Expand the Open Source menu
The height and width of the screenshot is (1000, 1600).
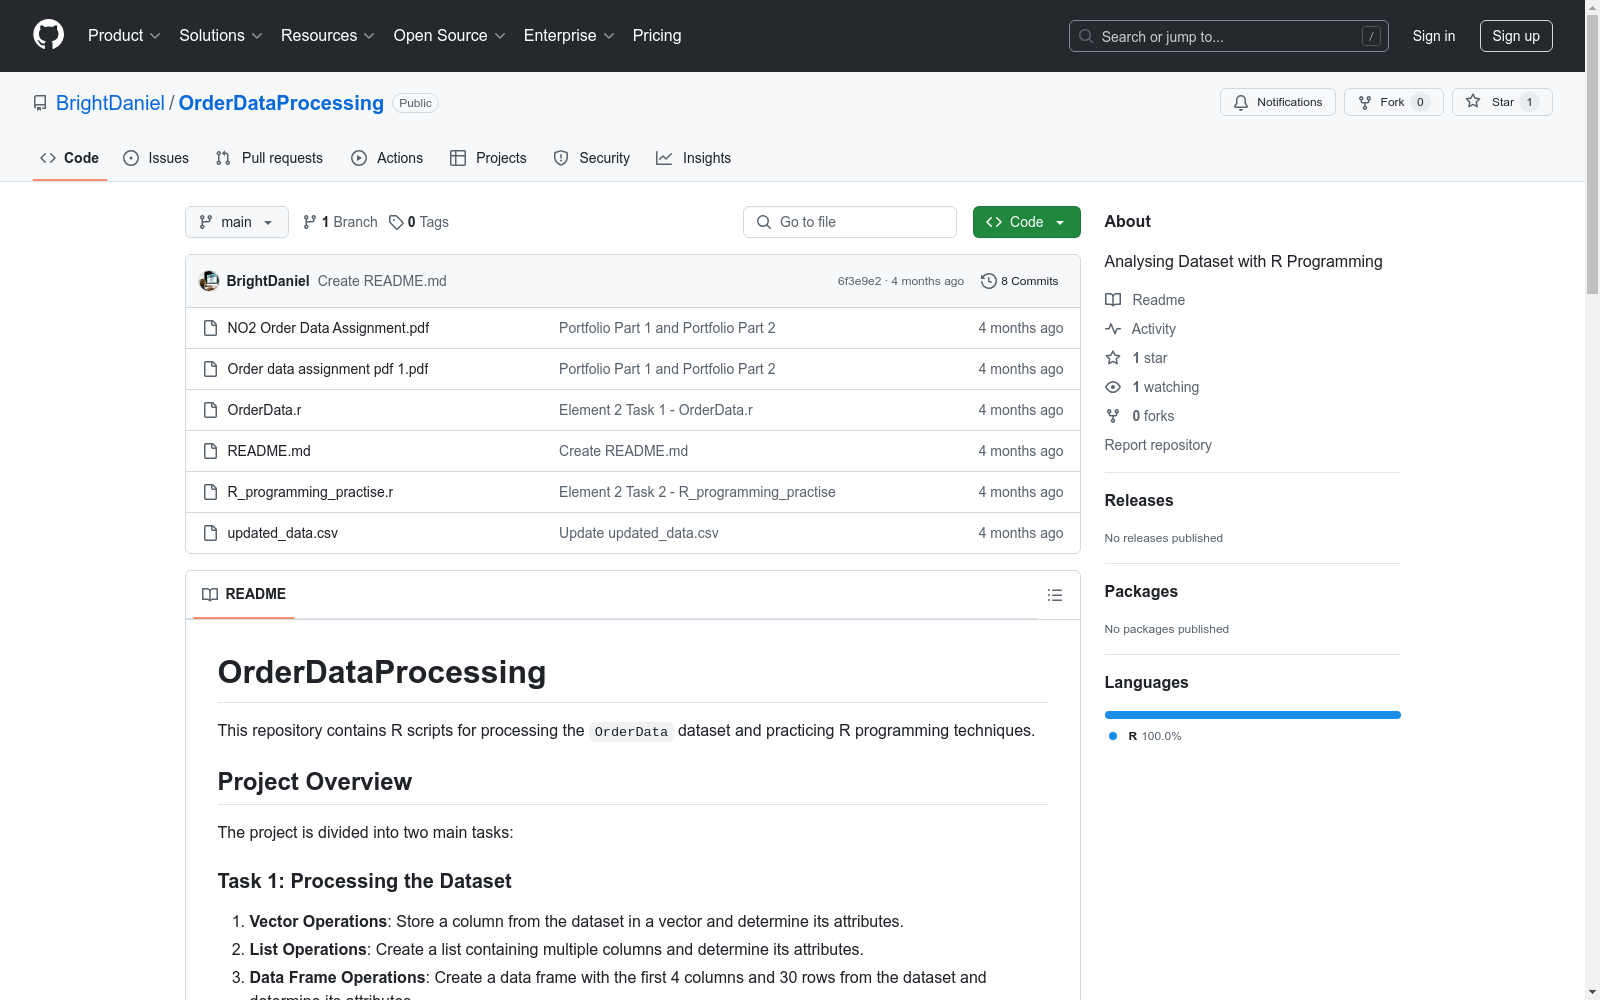(450, 36)
